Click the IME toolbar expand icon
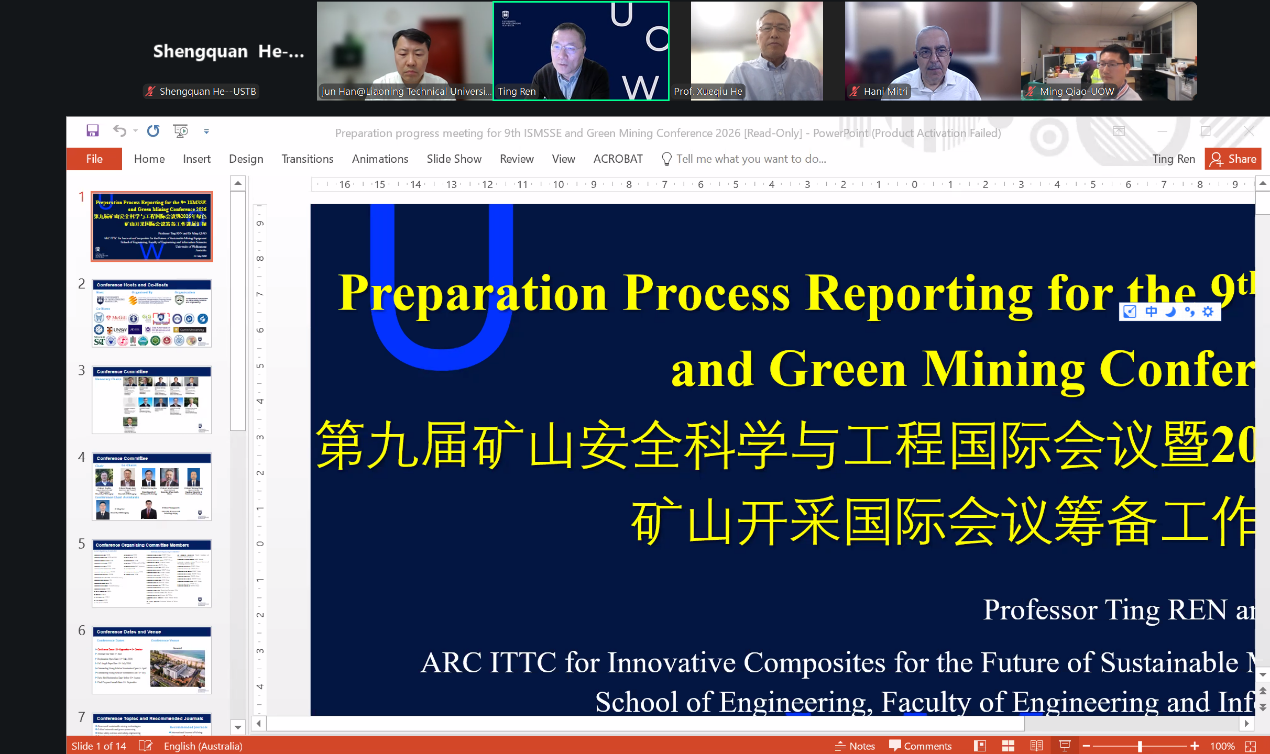Image resolution: width=1270 pixels, height=754 pixels. (1130, 312)
